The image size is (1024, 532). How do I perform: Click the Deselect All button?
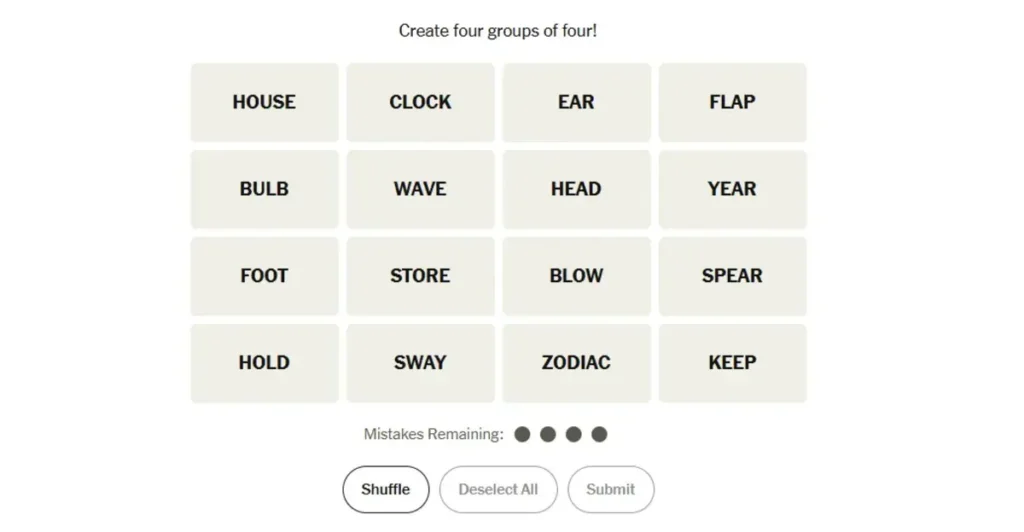pyautogui.click(x=498, y=490)
